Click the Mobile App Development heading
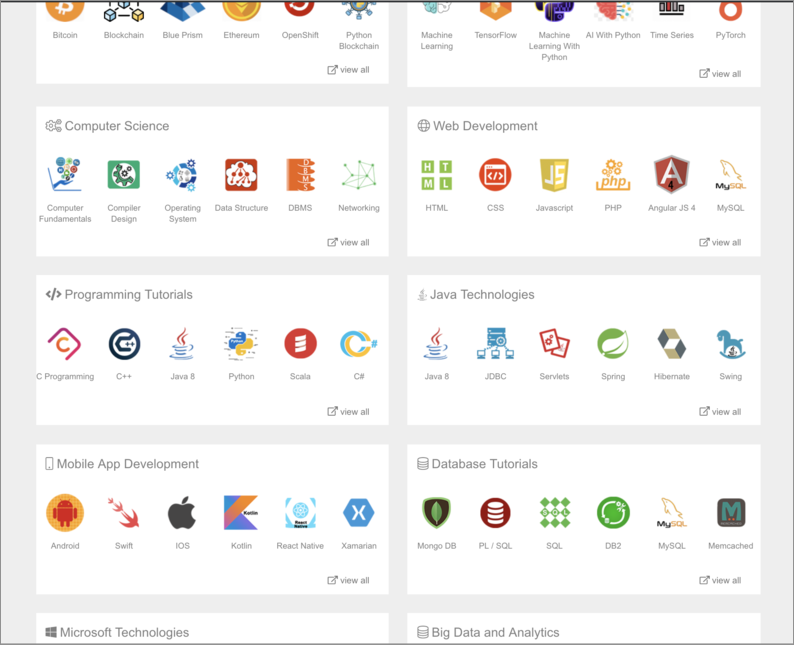 (127, 464)
